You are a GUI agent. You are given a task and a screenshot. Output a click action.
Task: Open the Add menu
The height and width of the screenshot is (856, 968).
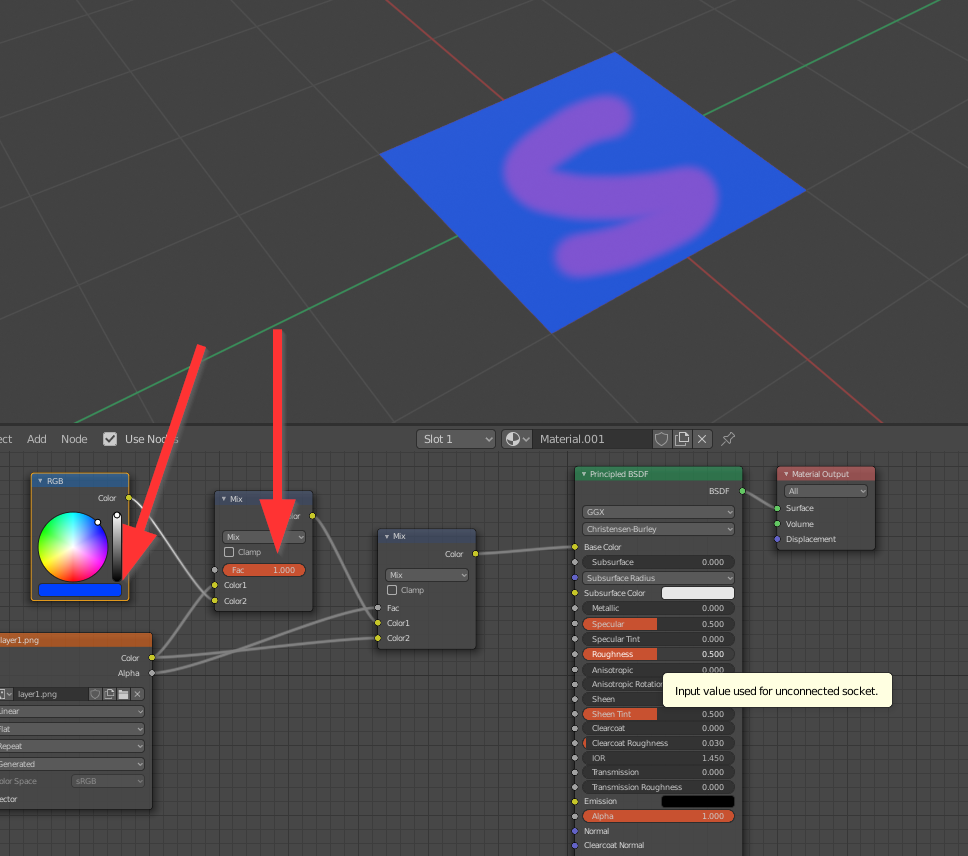(x=36, y=438)
